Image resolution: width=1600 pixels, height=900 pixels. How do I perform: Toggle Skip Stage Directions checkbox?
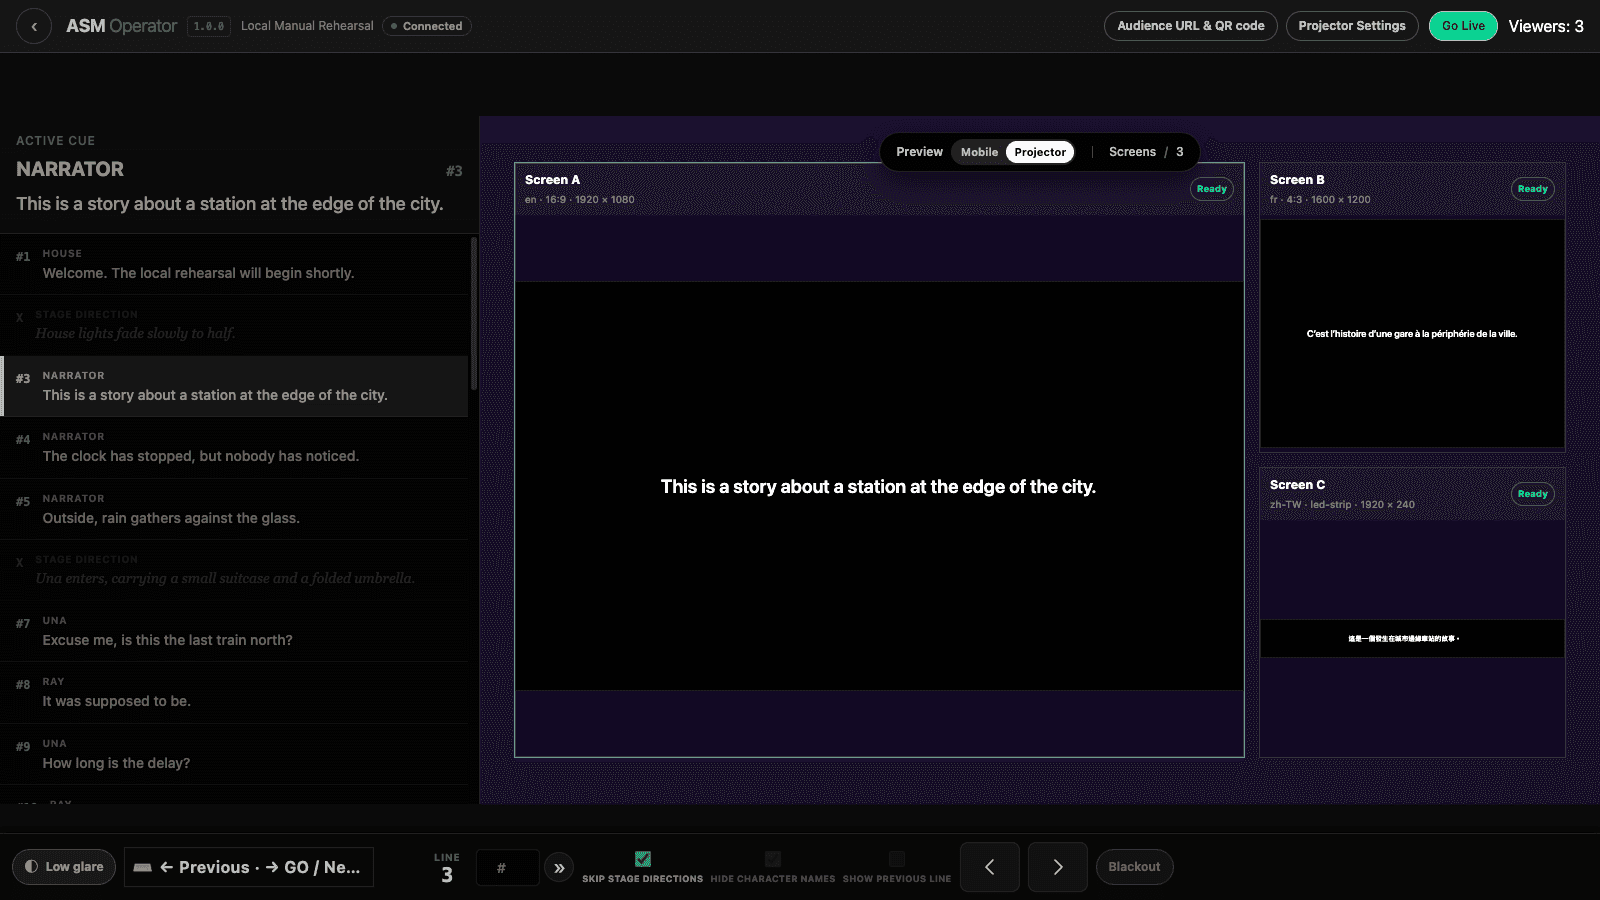tap(643, 859)
